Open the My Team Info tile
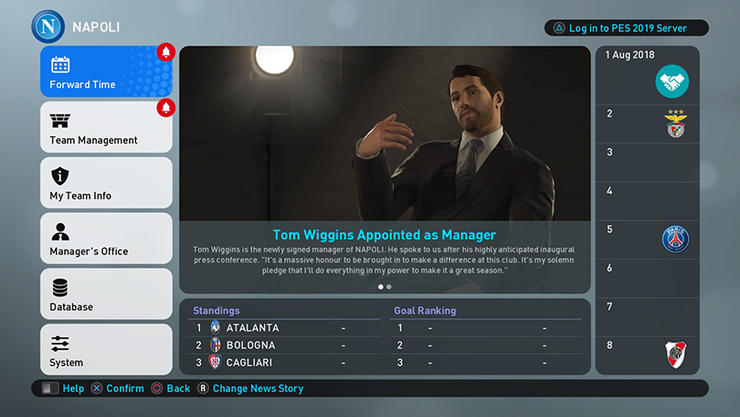This screenshot has width=740, height=417. click(106, 183)
